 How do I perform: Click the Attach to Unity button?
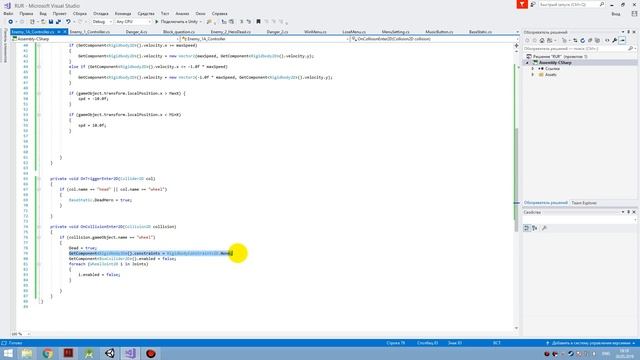click(x=178, y=22)
